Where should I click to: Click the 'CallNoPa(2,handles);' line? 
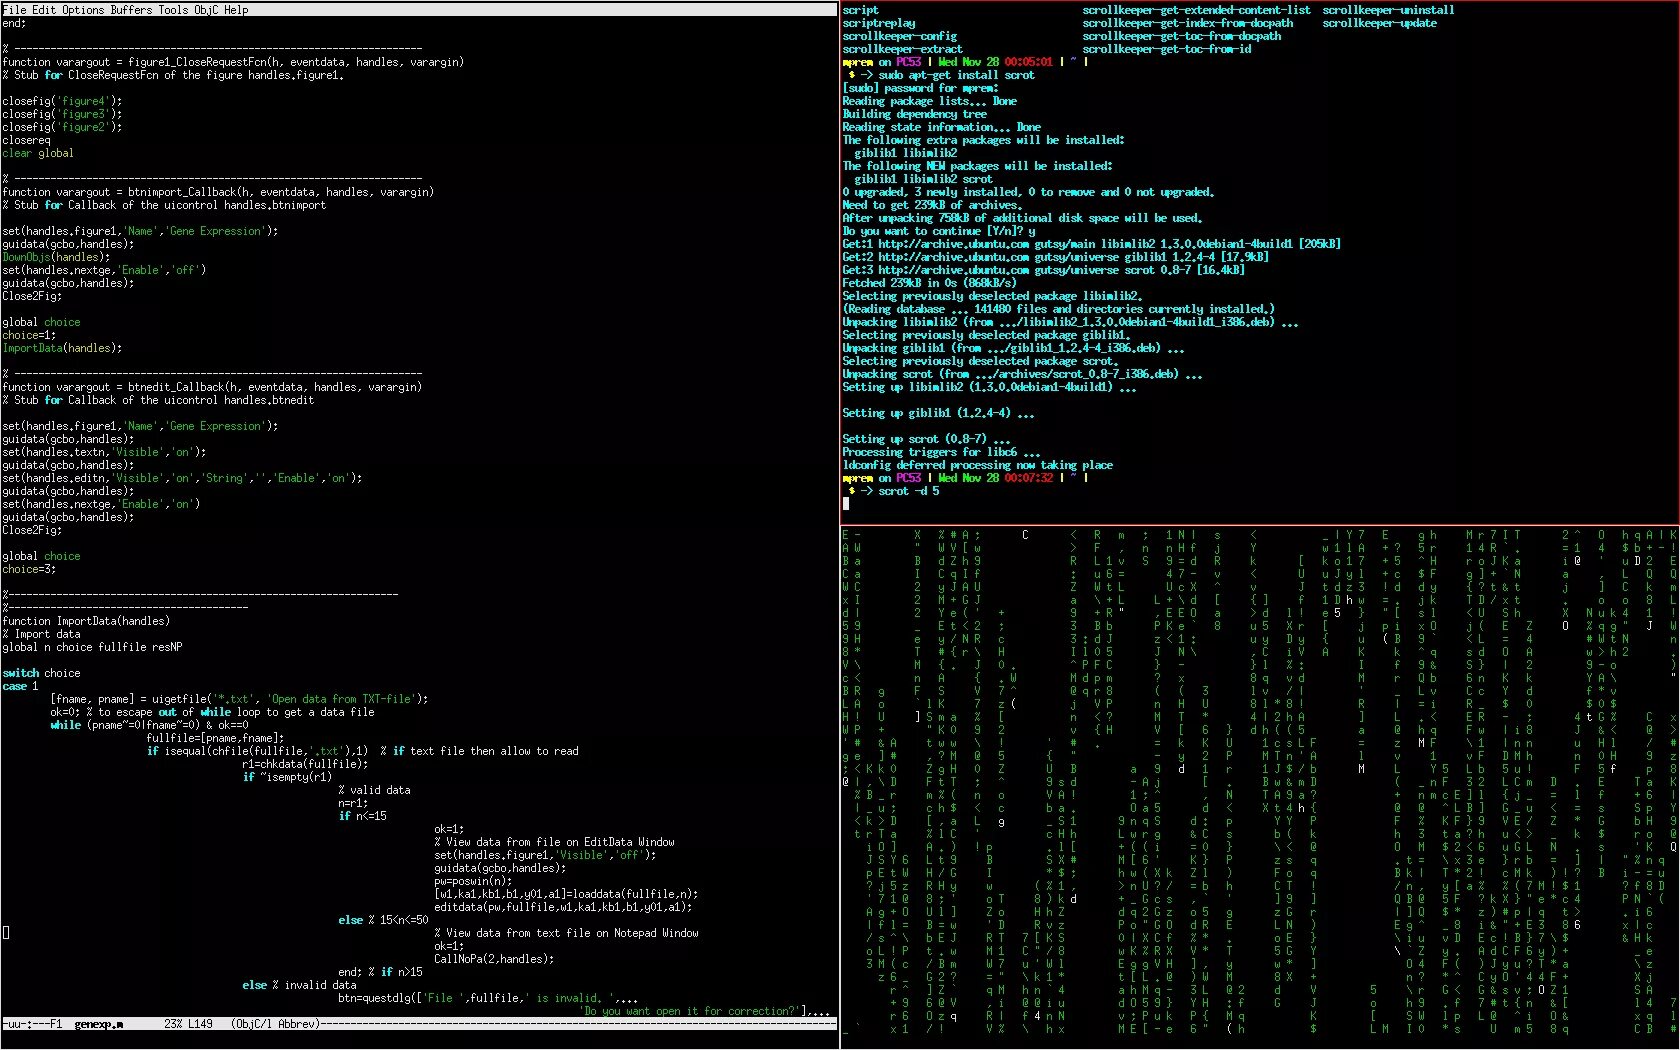[494, 959]
